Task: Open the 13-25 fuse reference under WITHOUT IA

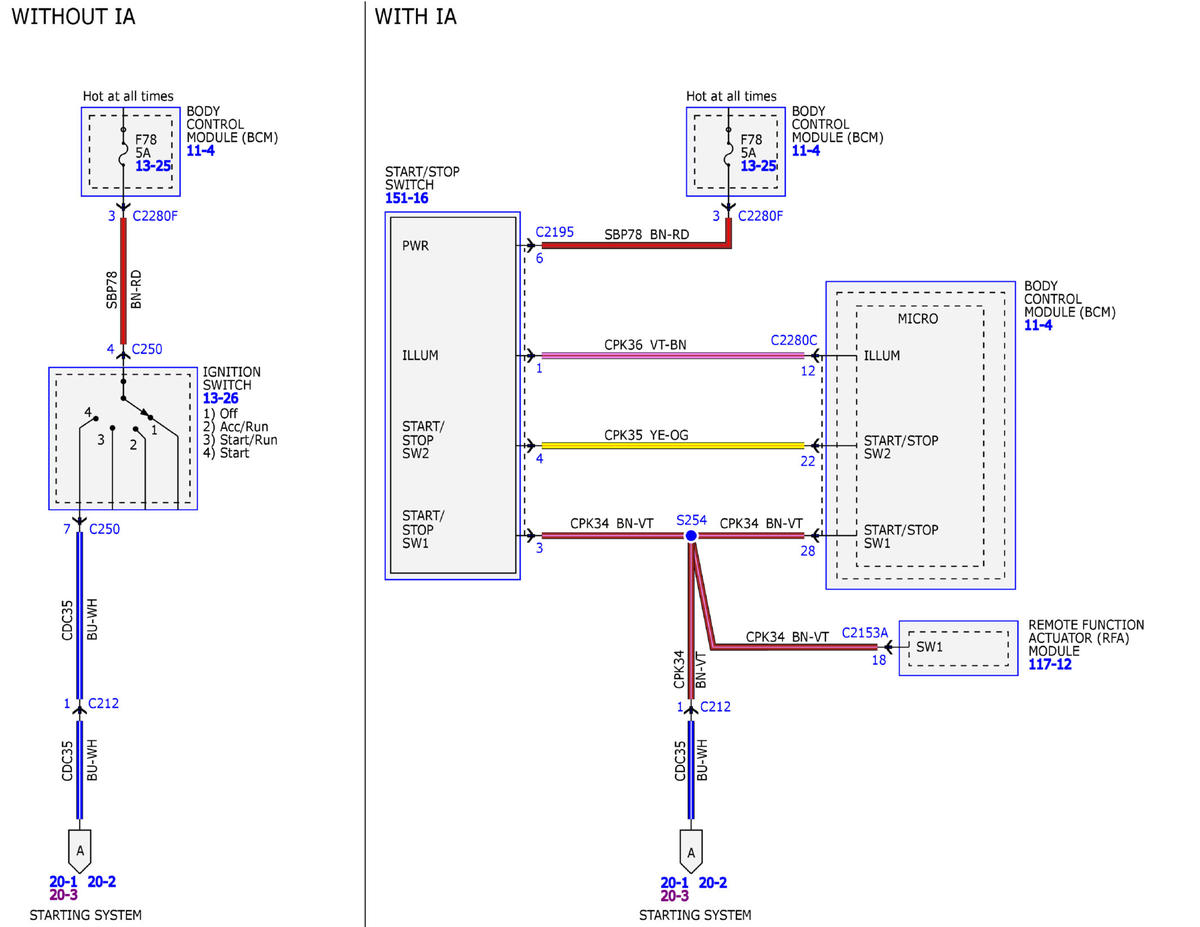Action: [x=153, y=166]
